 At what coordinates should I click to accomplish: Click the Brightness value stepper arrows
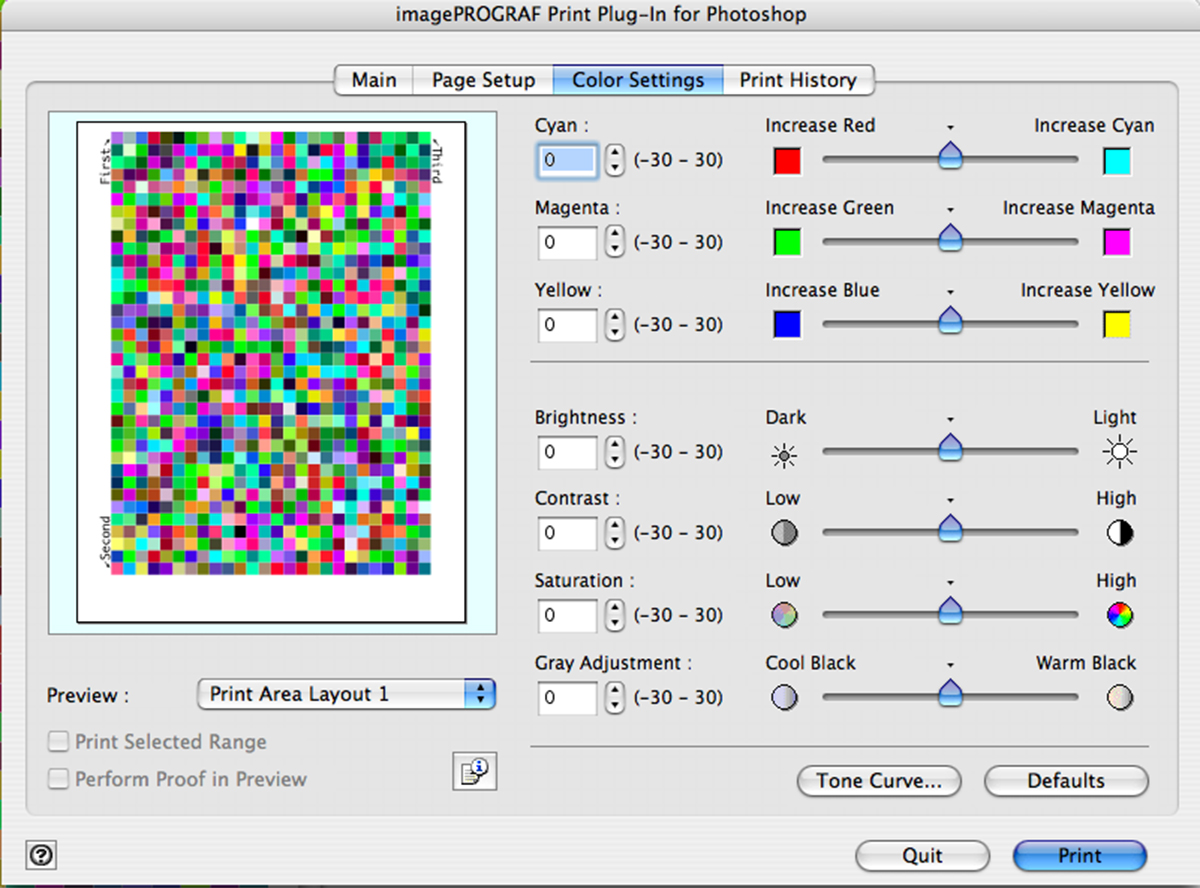coord(615,452)
